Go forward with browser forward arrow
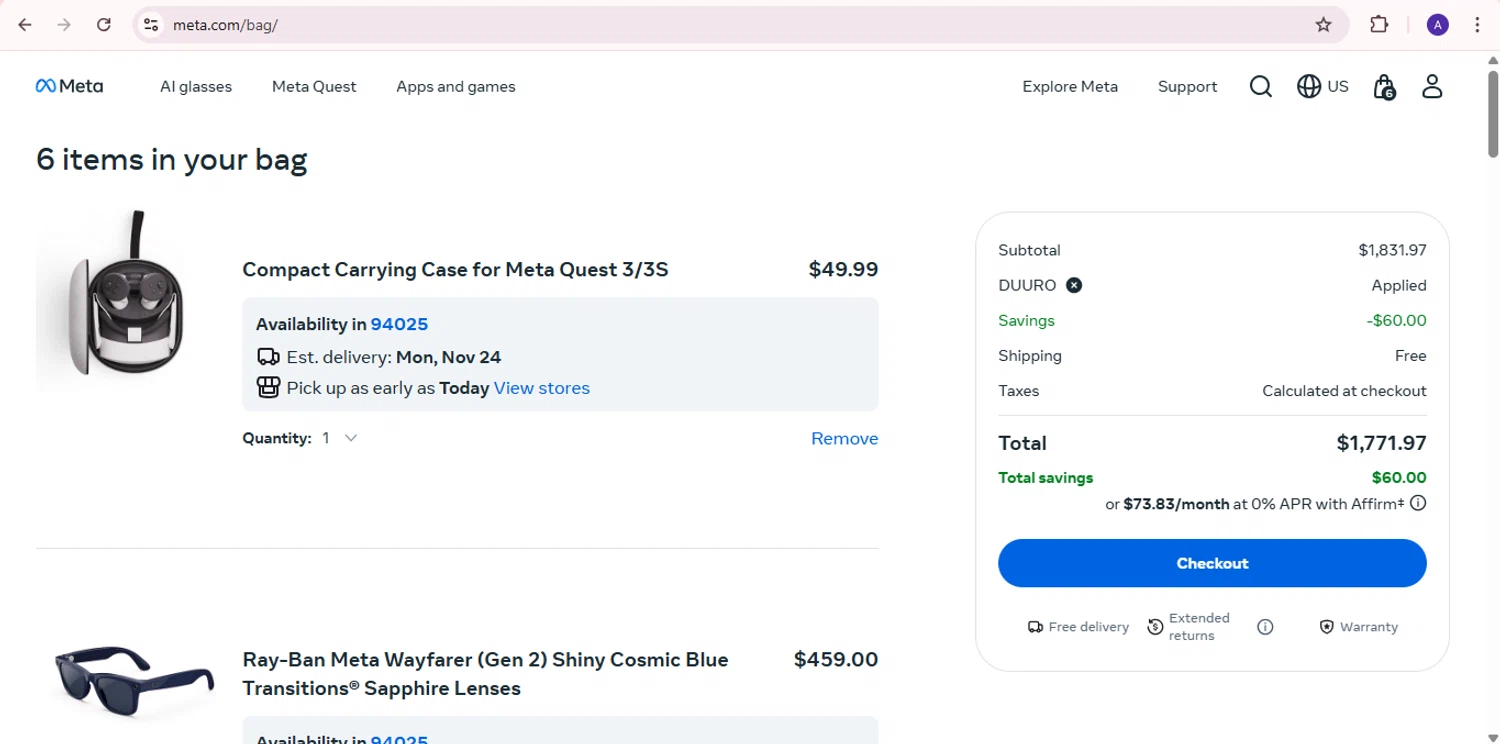 (64, 25)
